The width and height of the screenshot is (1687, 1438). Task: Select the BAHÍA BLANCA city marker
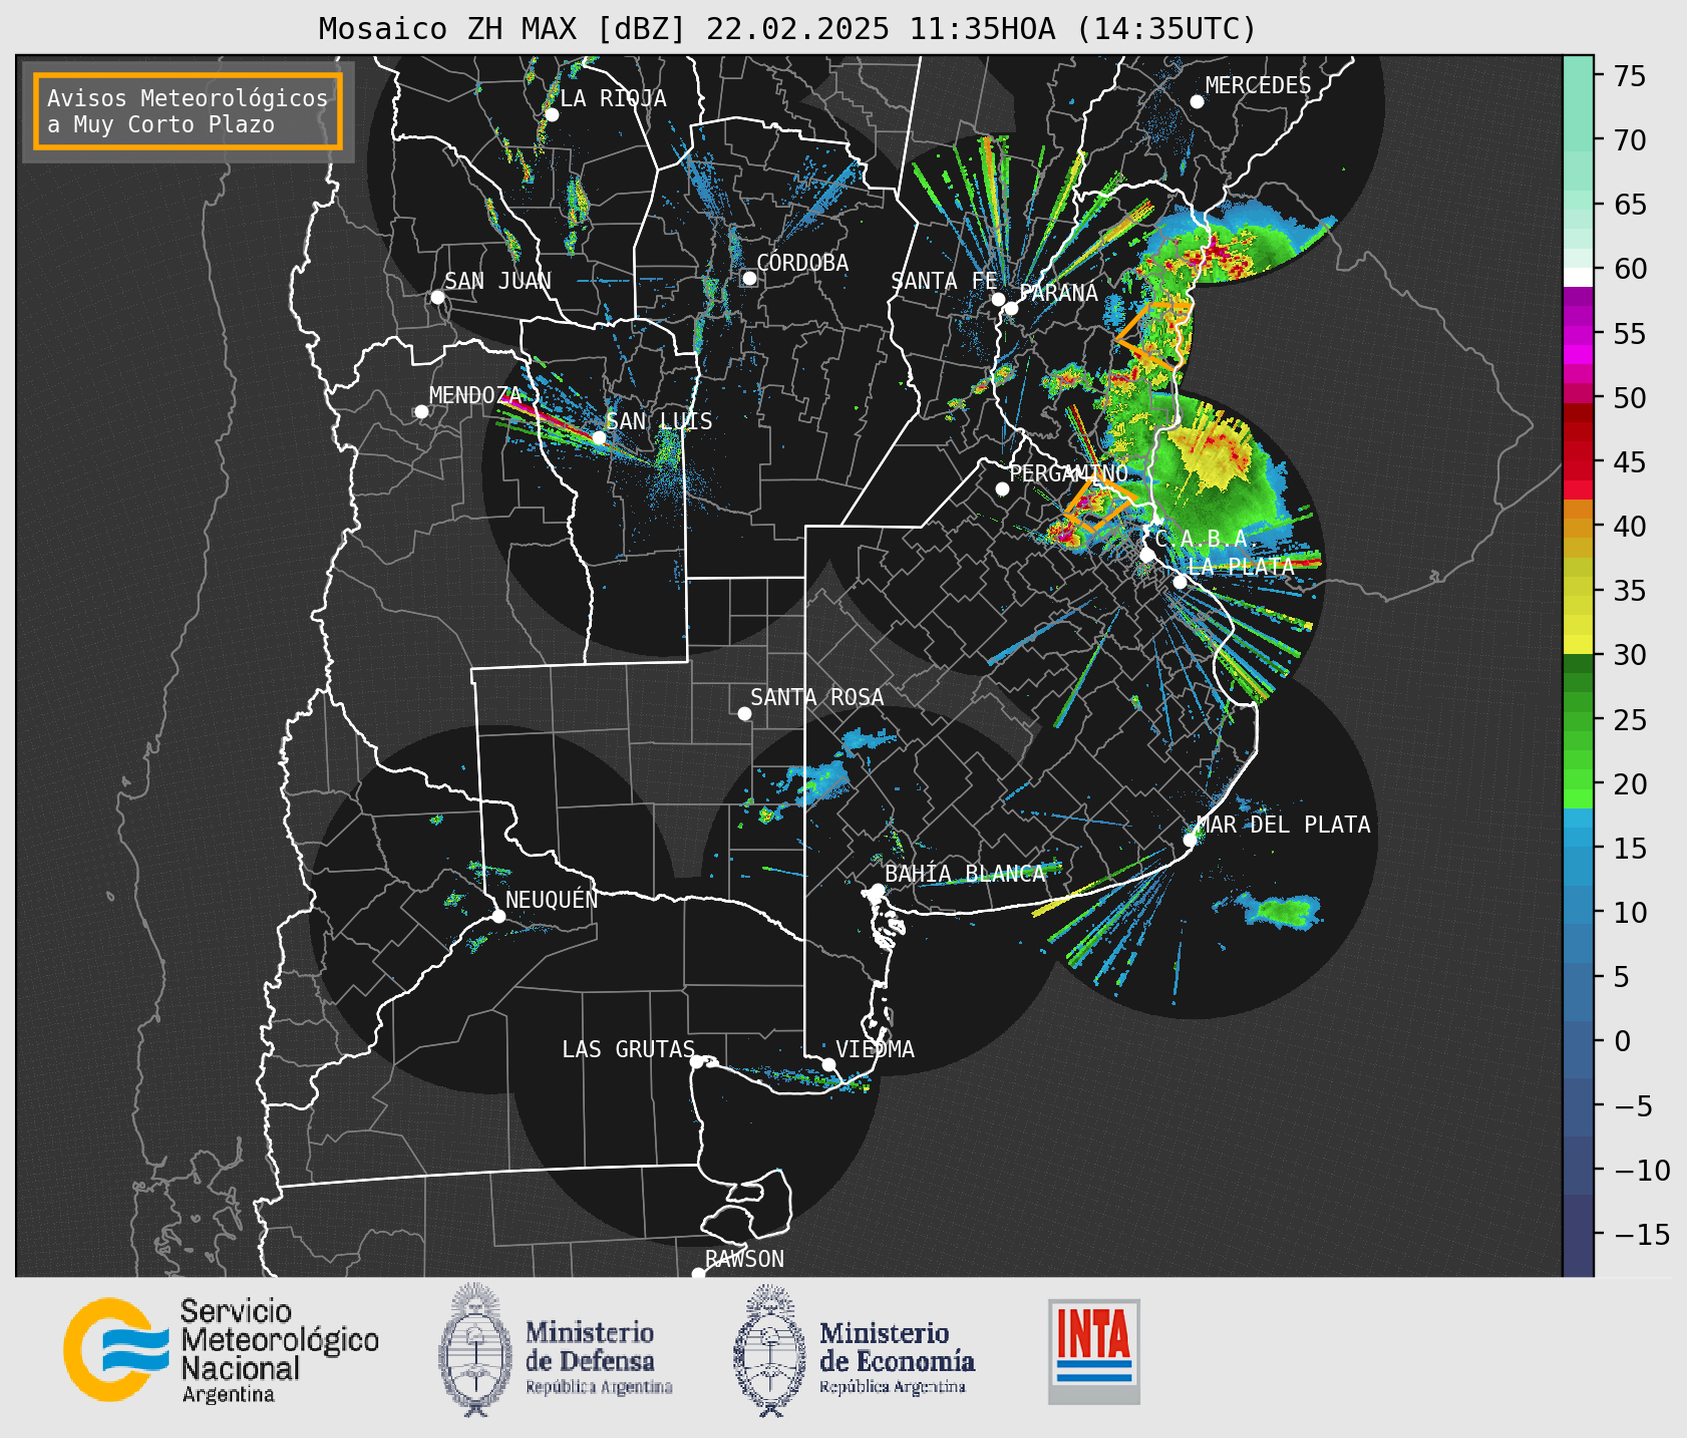[x=877, y=890]
